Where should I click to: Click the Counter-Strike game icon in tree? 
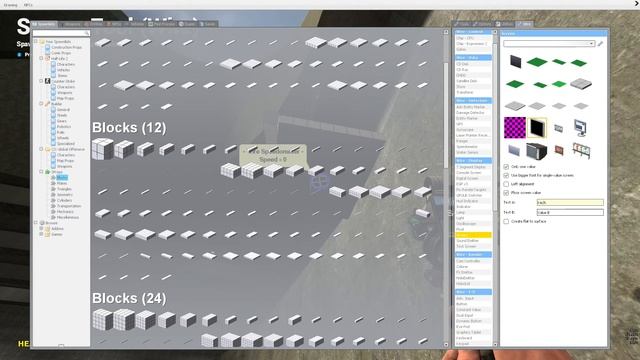tap(47, 81)
